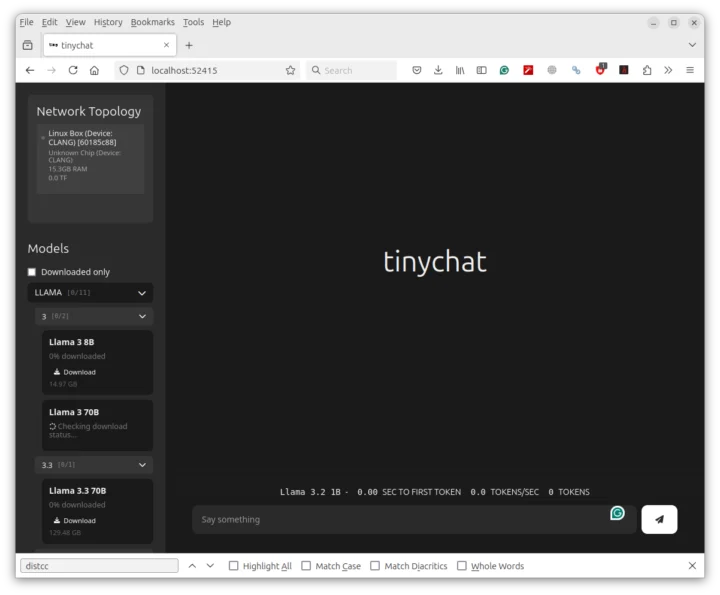Download the Llama 3.3 70B model
The width and height of the screenshot is (720, 595).
tap(74, 520)
